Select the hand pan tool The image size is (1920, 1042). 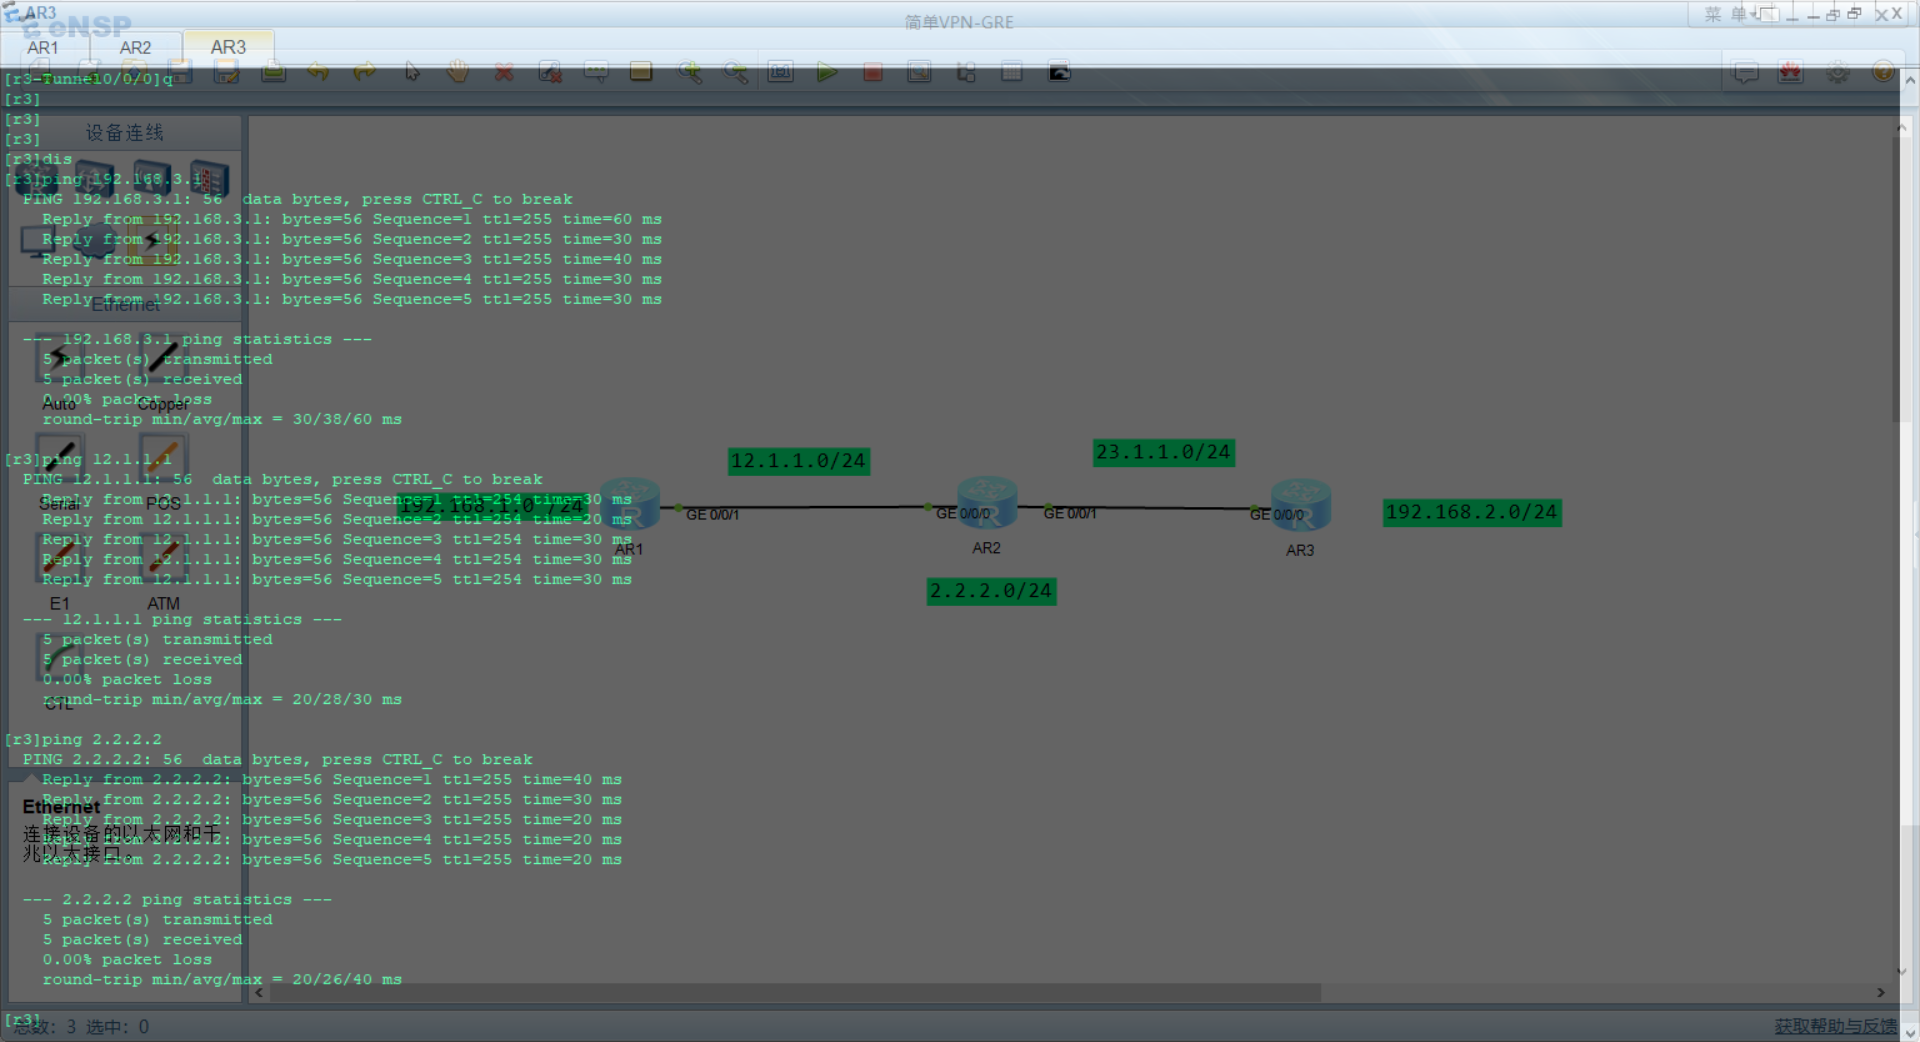click(458, 72)
